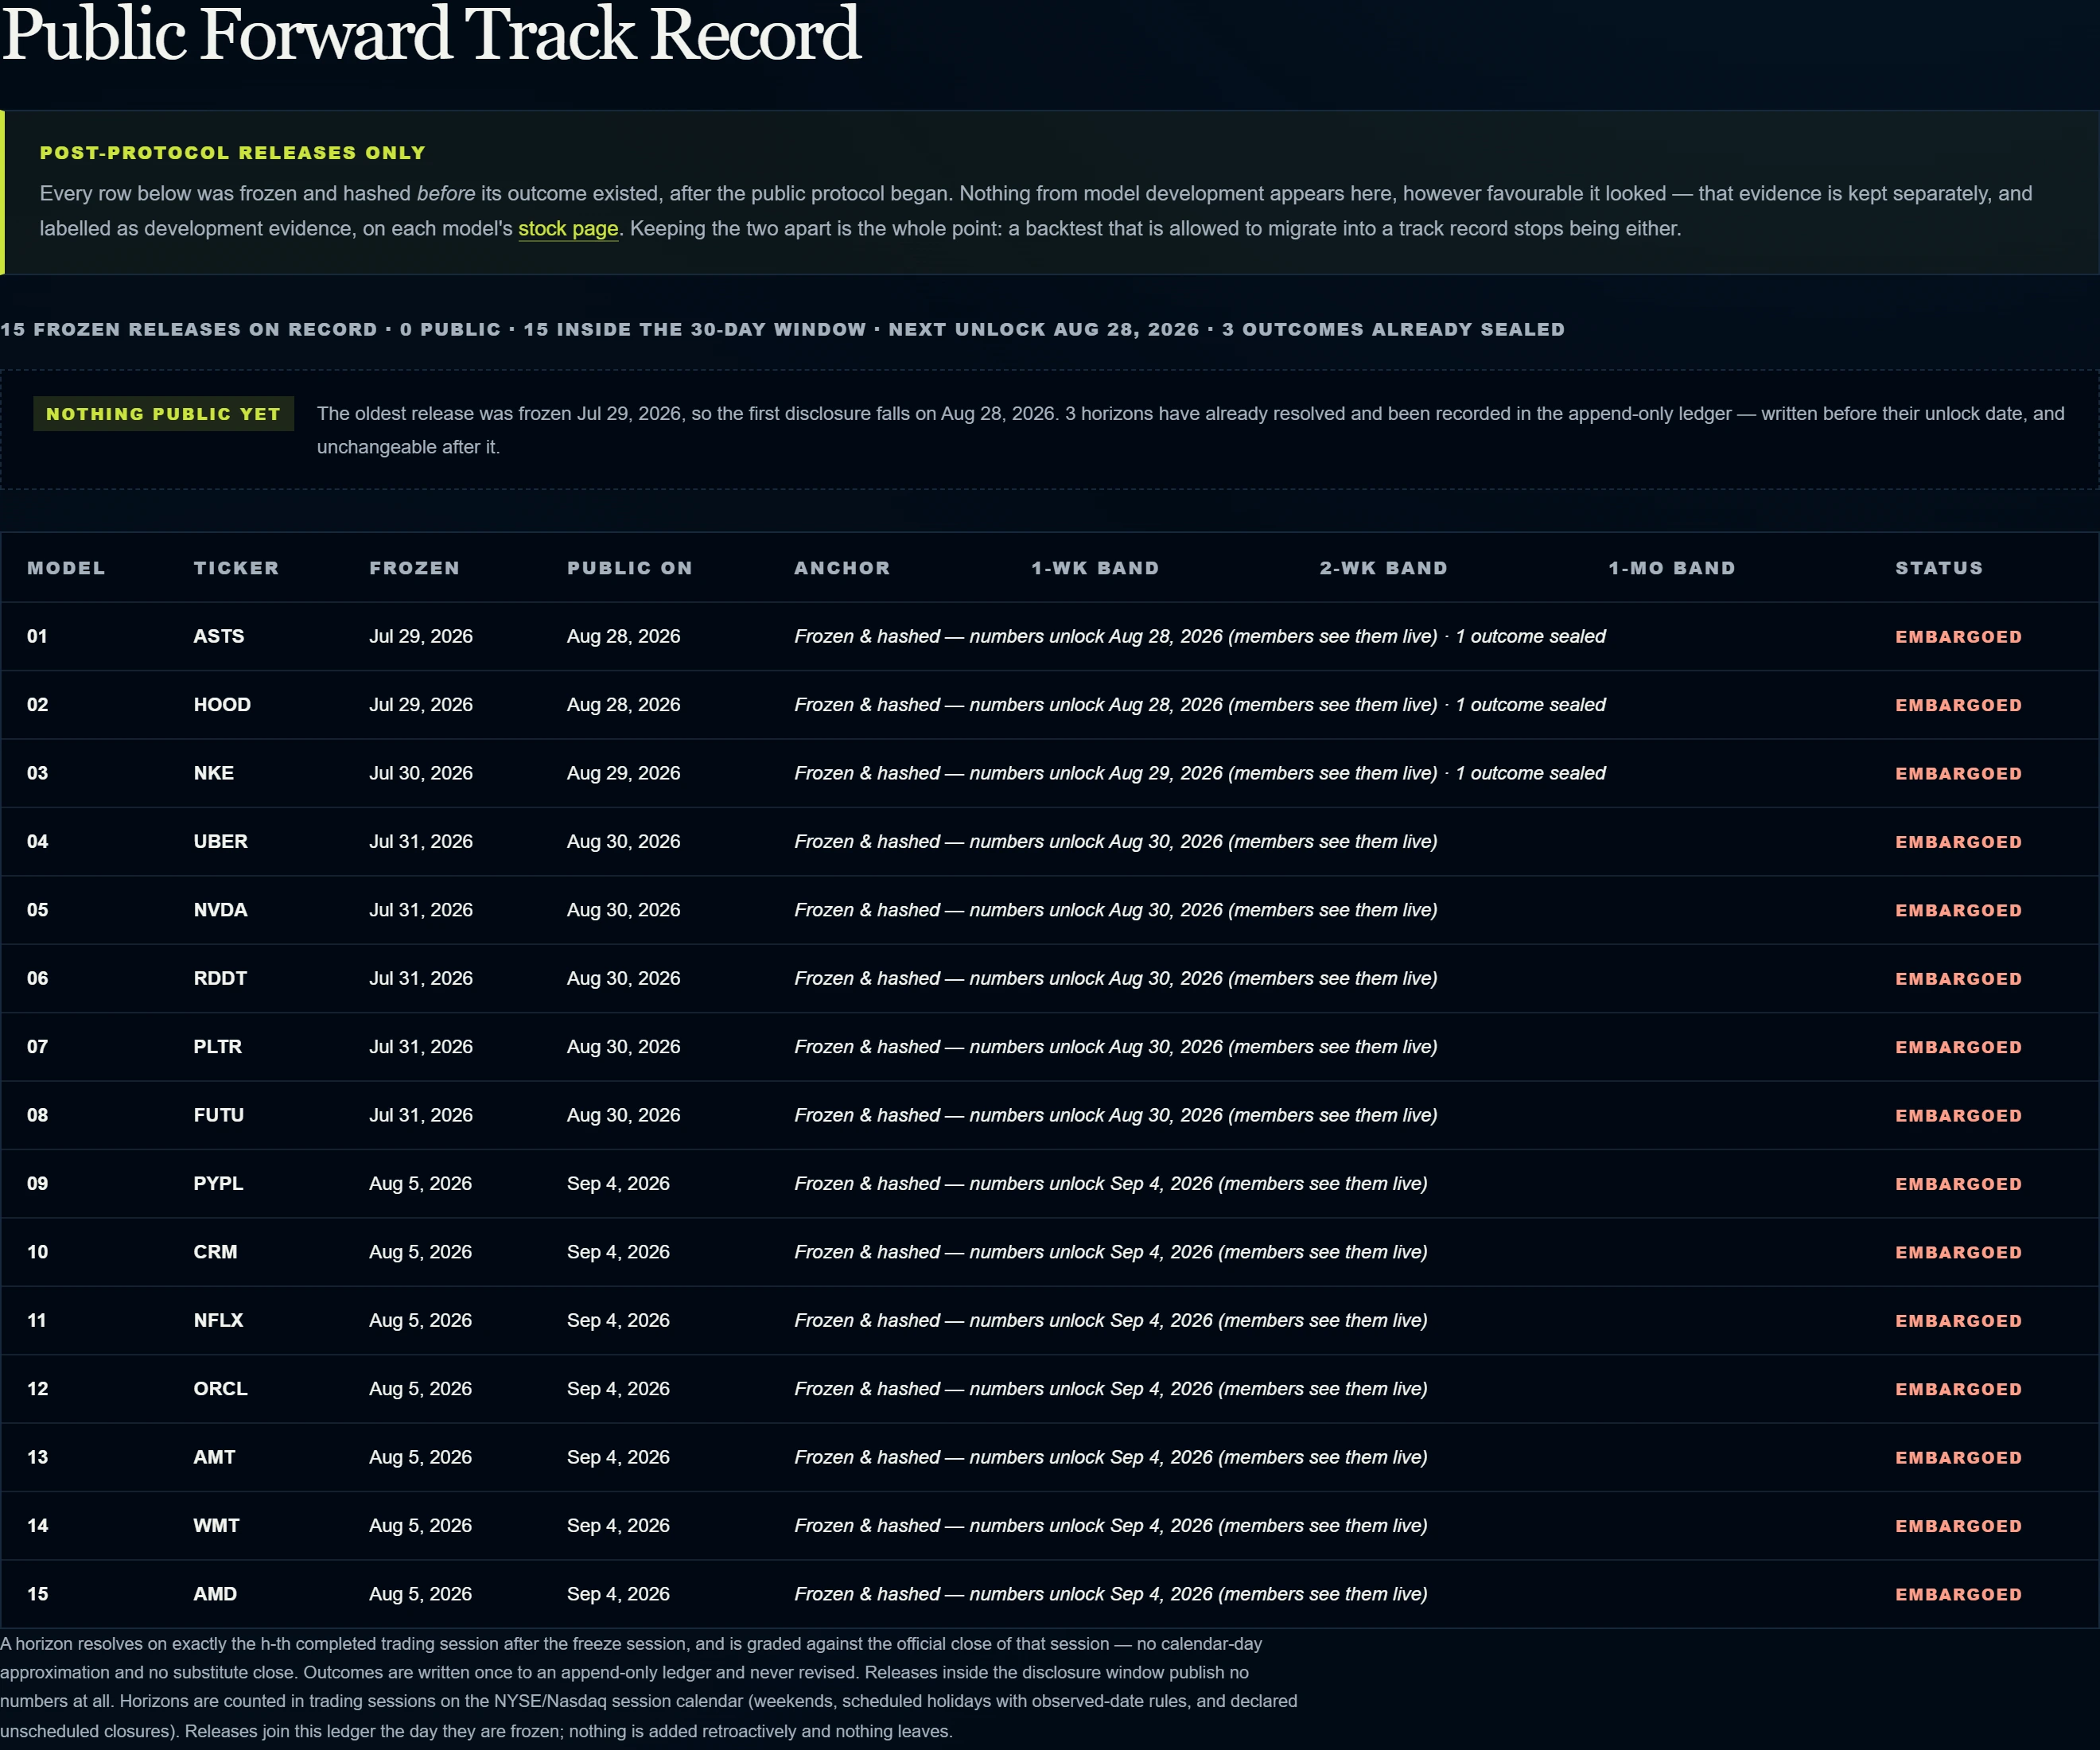2100x1750 pixels.
Task: Select the AMT ticker cell
Action: coord(214,1457)
